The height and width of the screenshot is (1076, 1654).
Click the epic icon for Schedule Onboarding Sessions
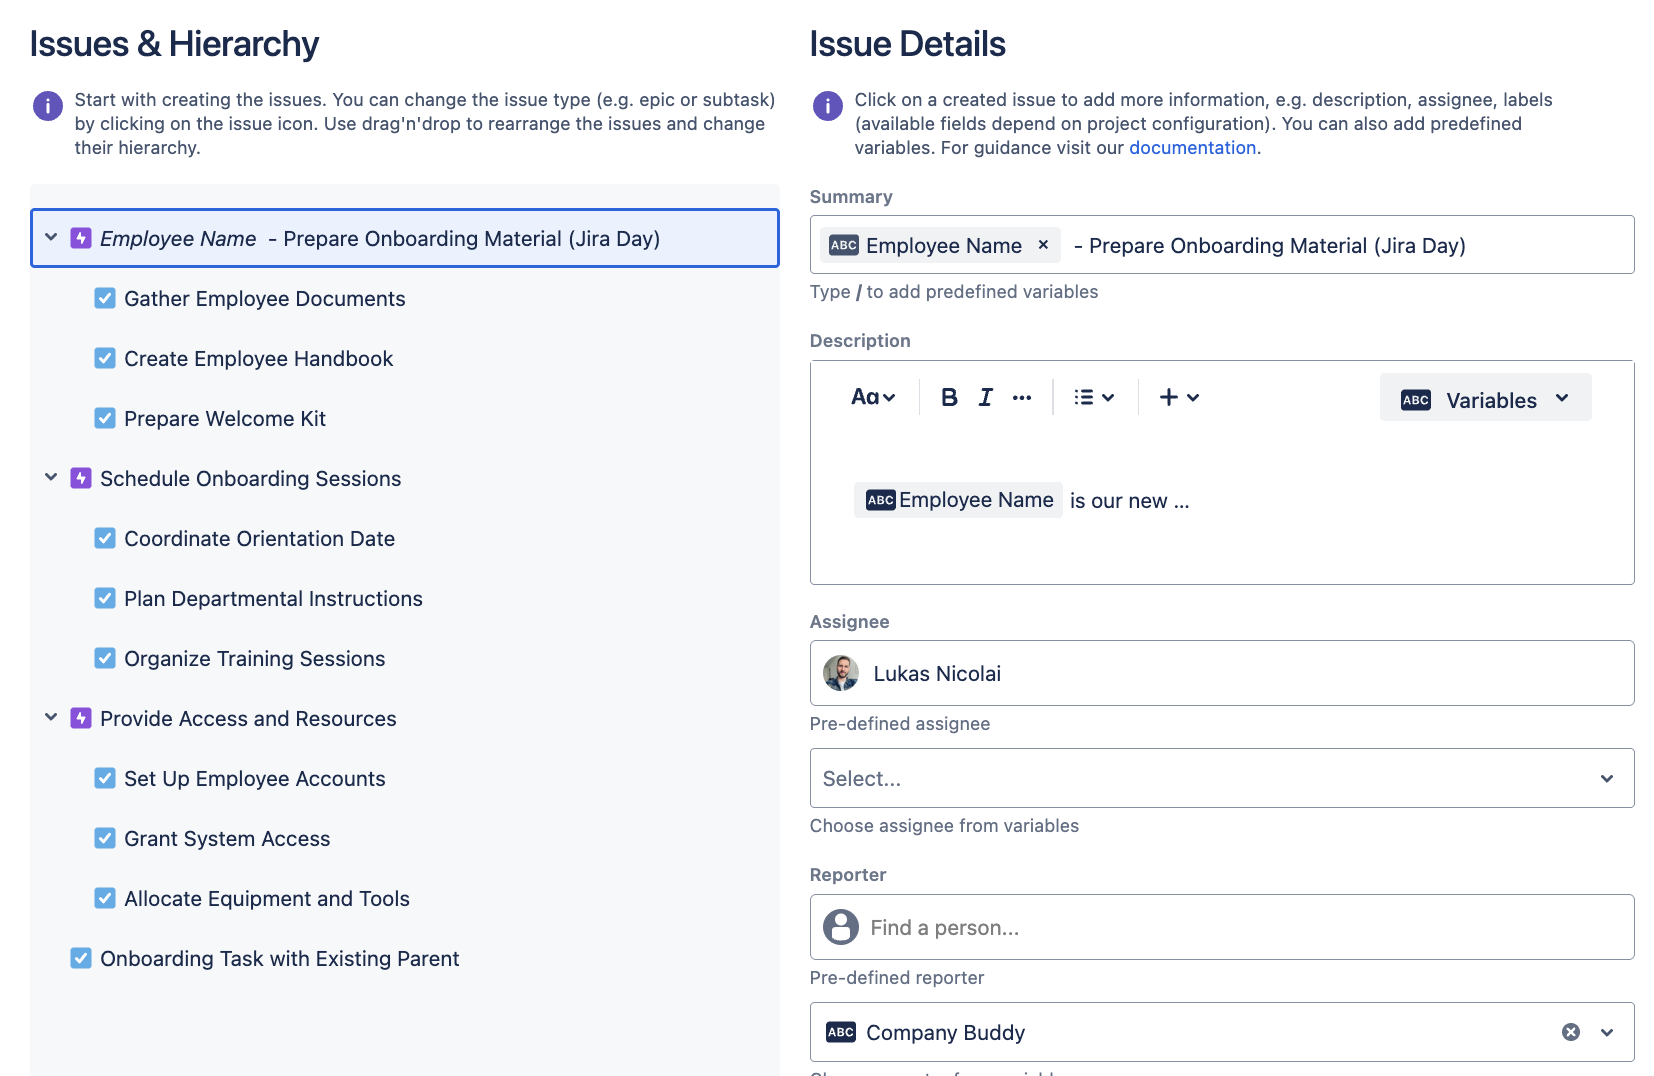click(x=80, y=478)
